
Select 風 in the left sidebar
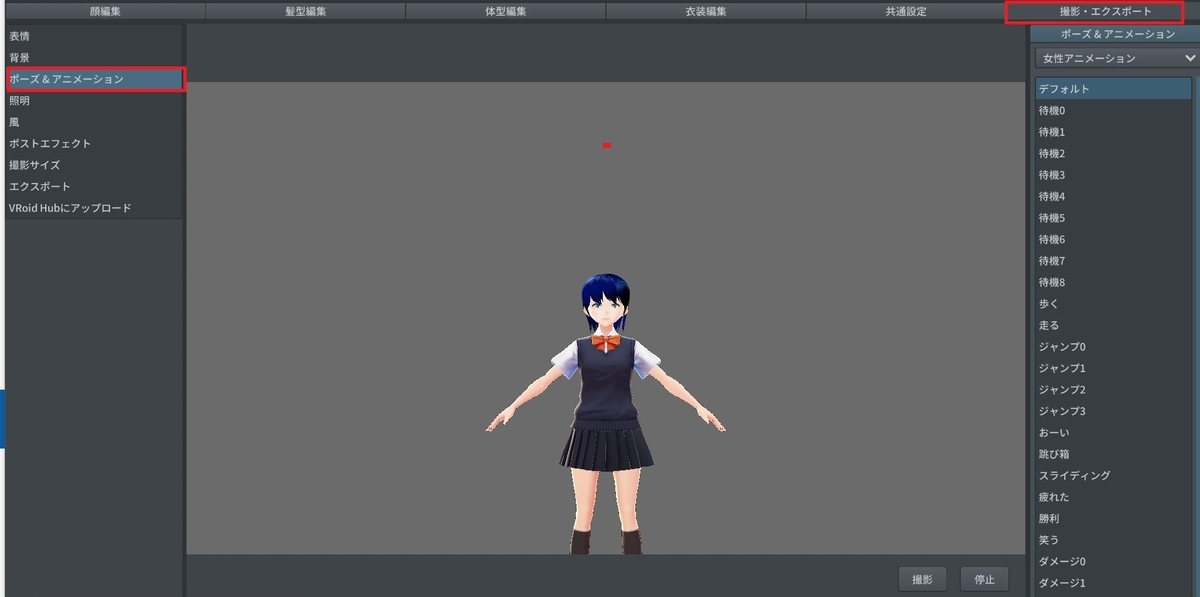95,122
